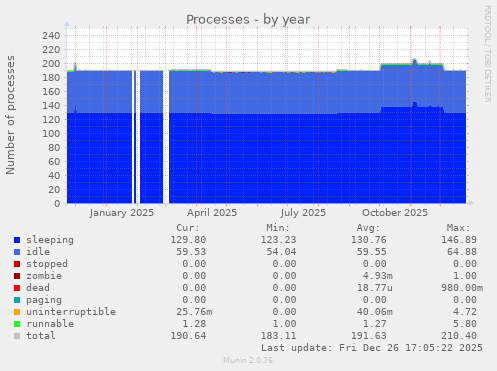497x371 pixels.
Task: Click zombie average value 4.93m
Action: [x=377, y=276]
